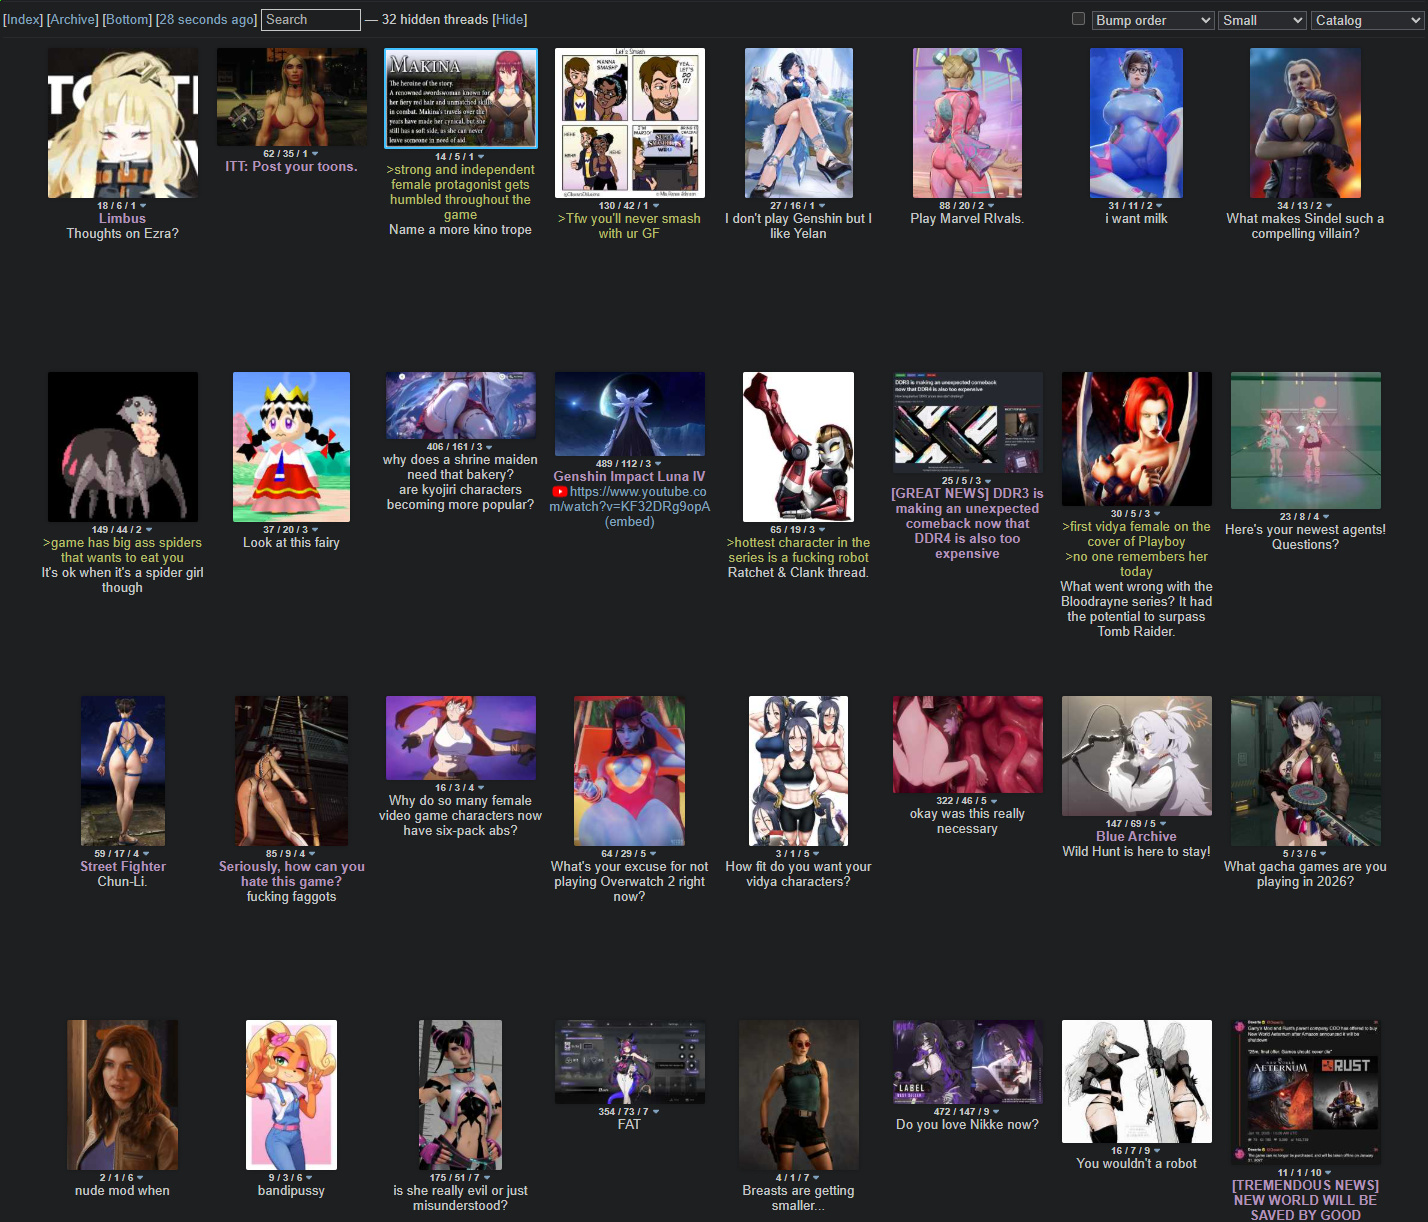Image resolution: width=1428 pixels, height=1222 pixels.
Task: Open menu arrow for Play Marvel Rivals thread
Action: [990, 206]
